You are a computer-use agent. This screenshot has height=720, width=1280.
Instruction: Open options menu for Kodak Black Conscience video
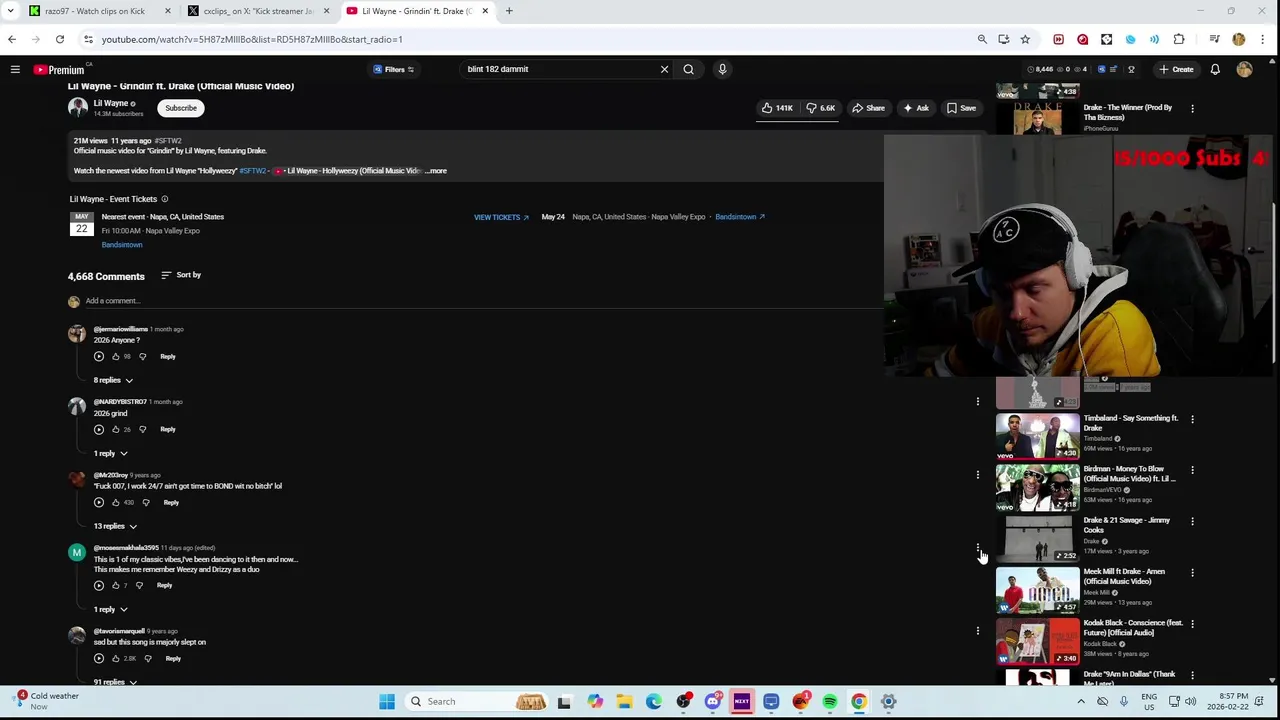1192,624
